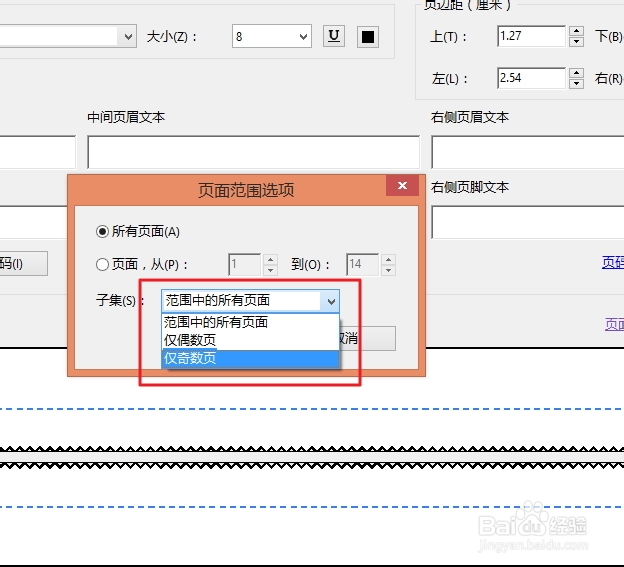
Task: Click the From page number field
Action: 244,265
